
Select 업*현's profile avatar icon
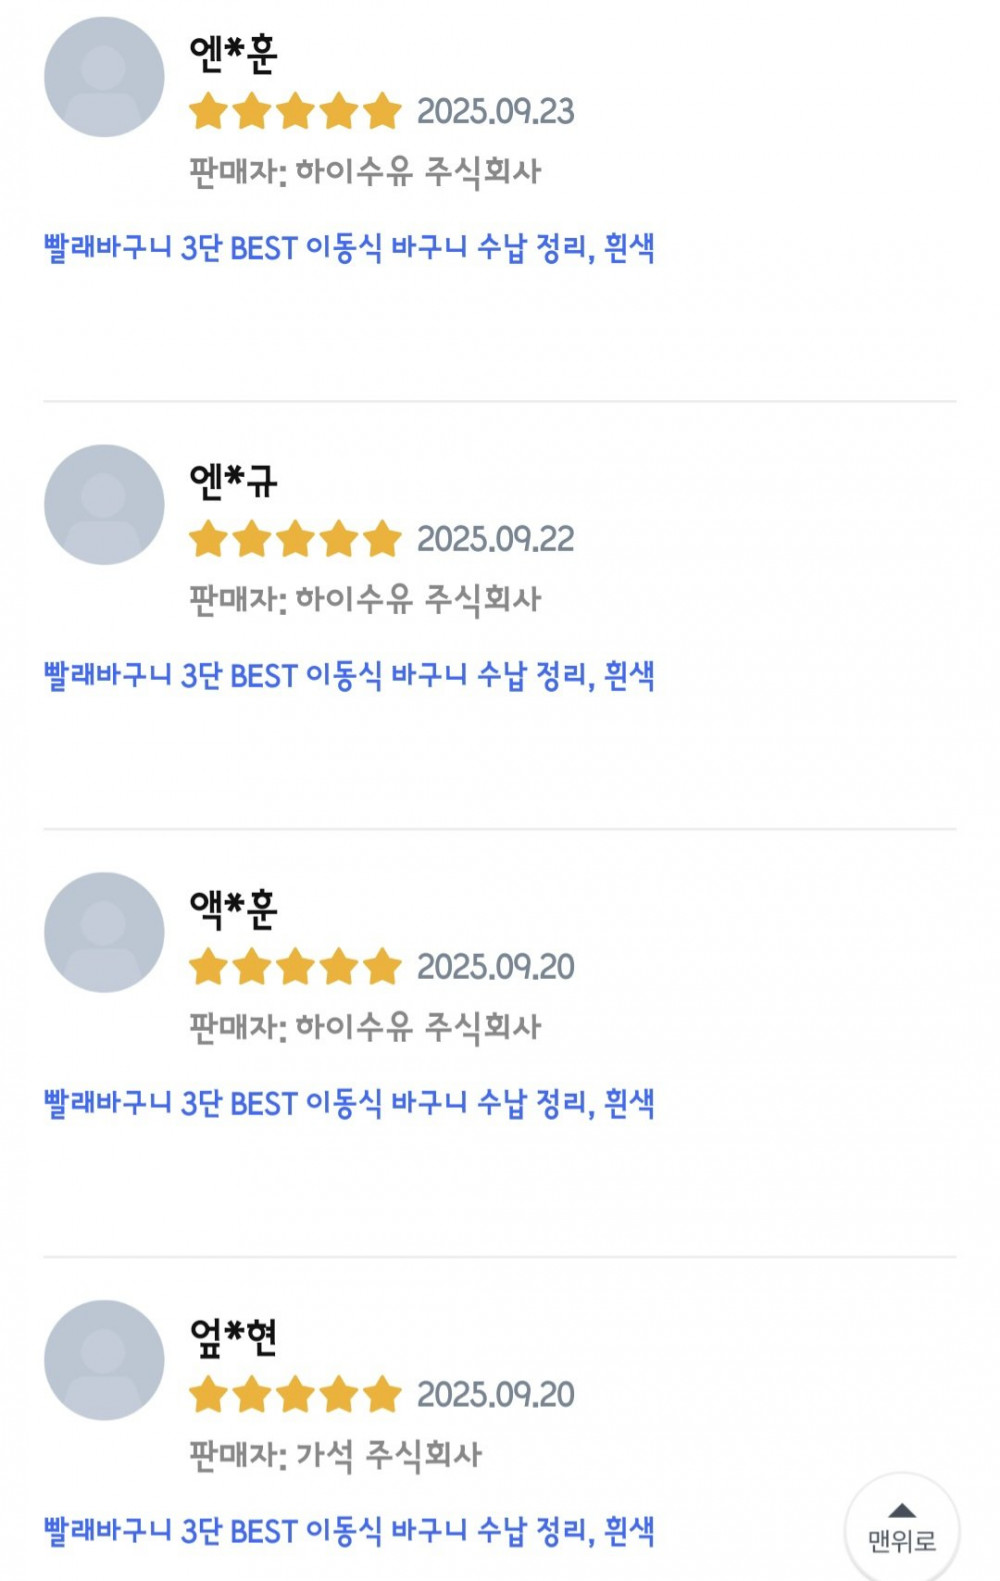[104, 1360]
